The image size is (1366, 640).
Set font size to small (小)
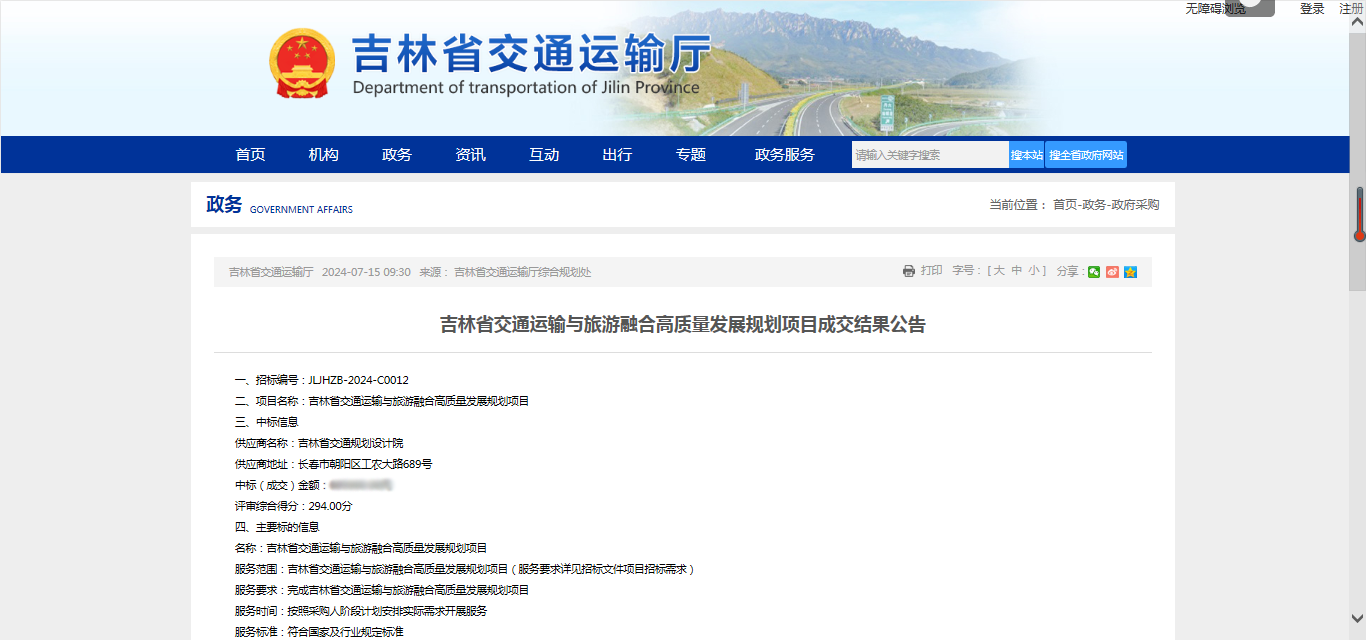(x=1035, y=271)
